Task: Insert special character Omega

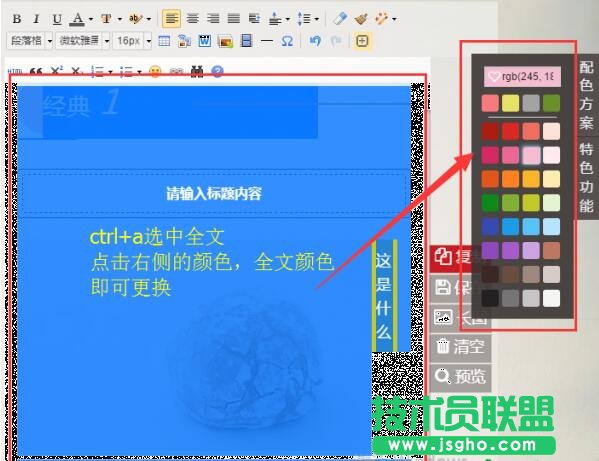Action: [x=287, y=41]
